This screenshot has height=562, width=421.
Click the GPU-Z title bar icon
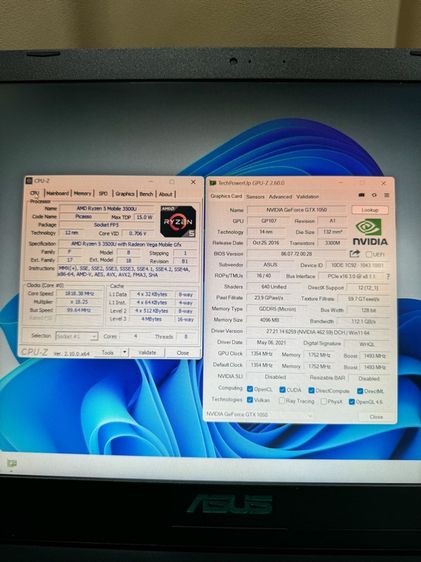click(213, 183)
